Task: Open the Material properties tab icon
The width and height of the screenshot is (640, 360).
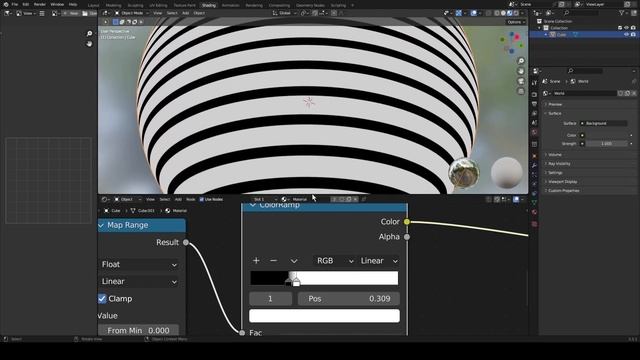Action: tap(534, 212)
